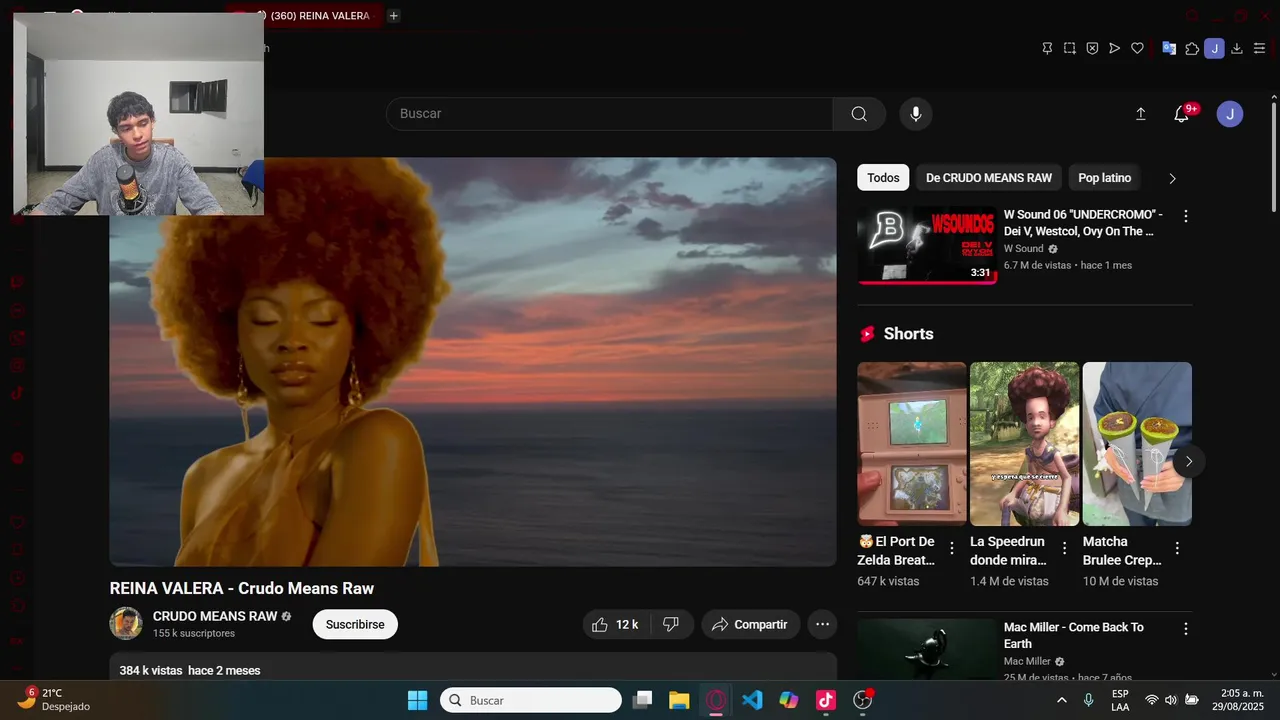Select the De CRUDO MEANS RAW chip
Image resolution: width=1280 pixels, height=720 pixels.
(988, 178)
